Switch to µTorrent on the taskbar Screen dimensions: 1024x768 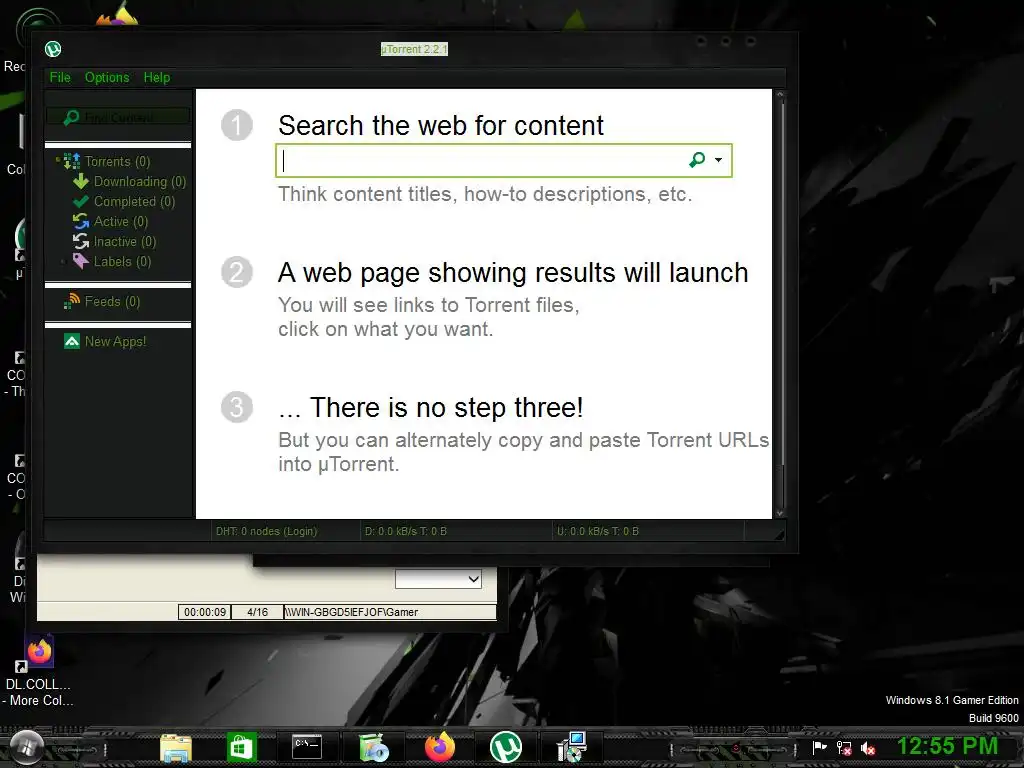[506, 747]
